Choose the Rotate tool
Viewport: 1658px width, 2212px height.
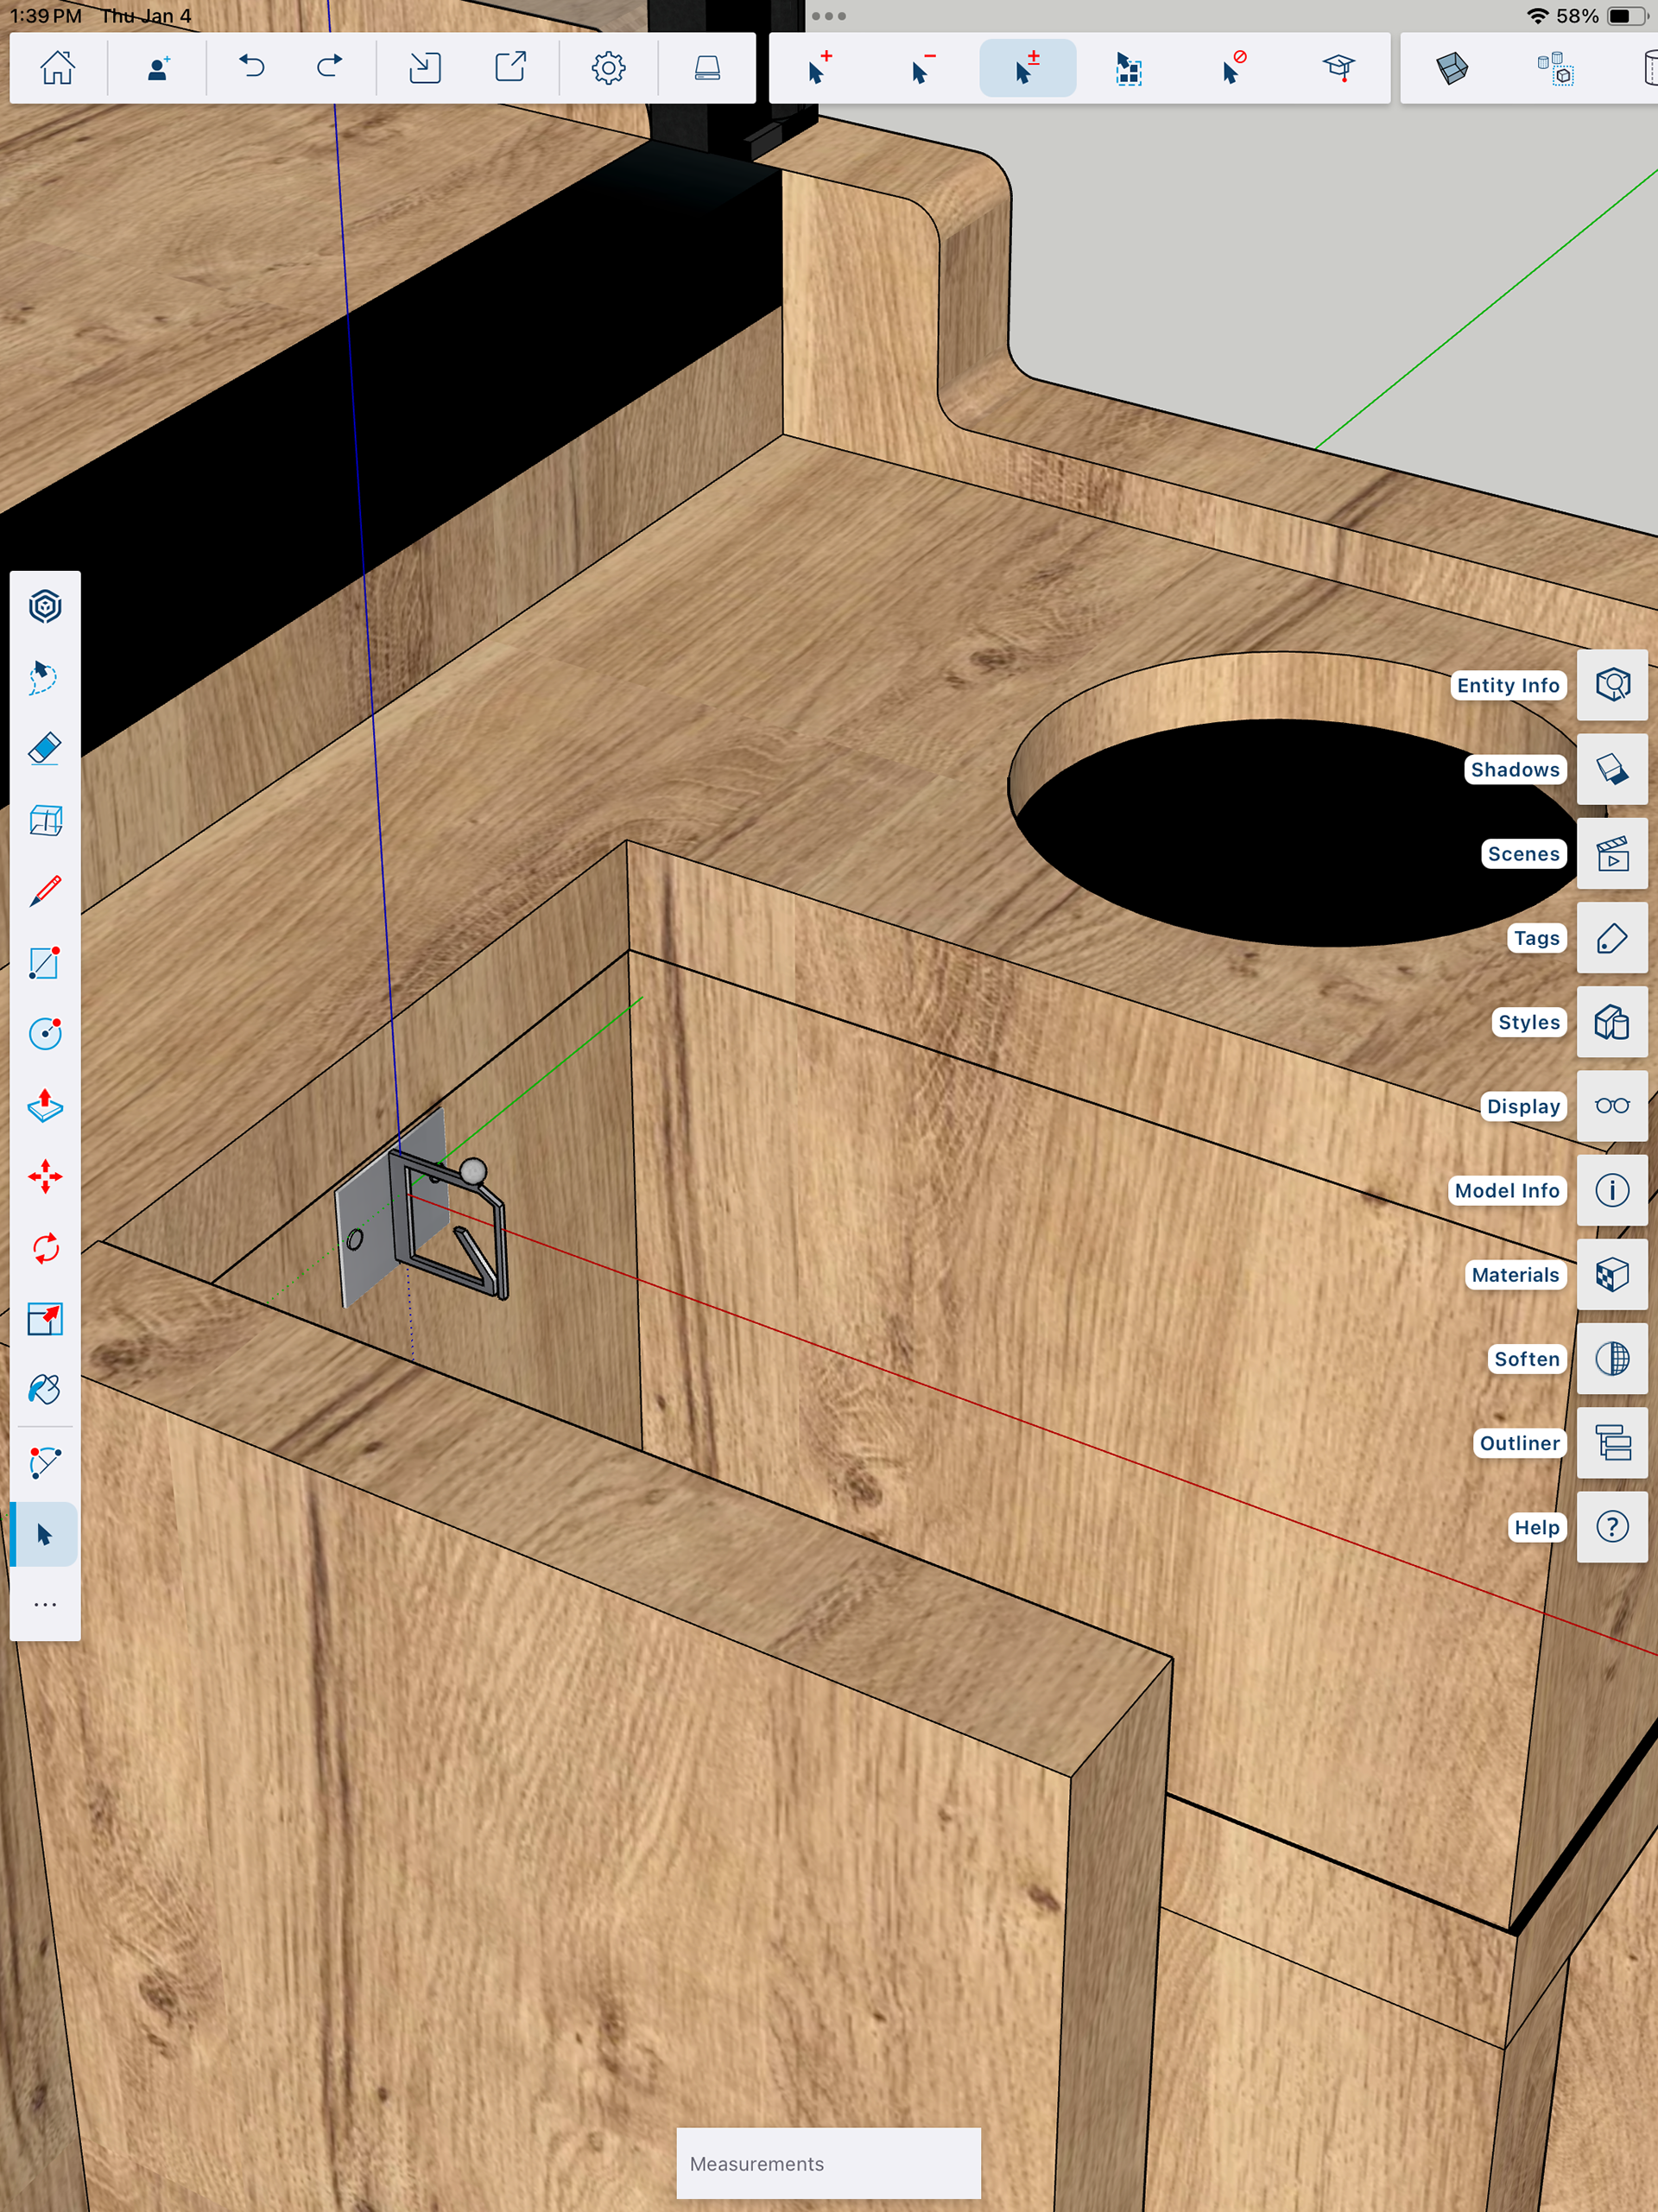[x=45, y=1248]
